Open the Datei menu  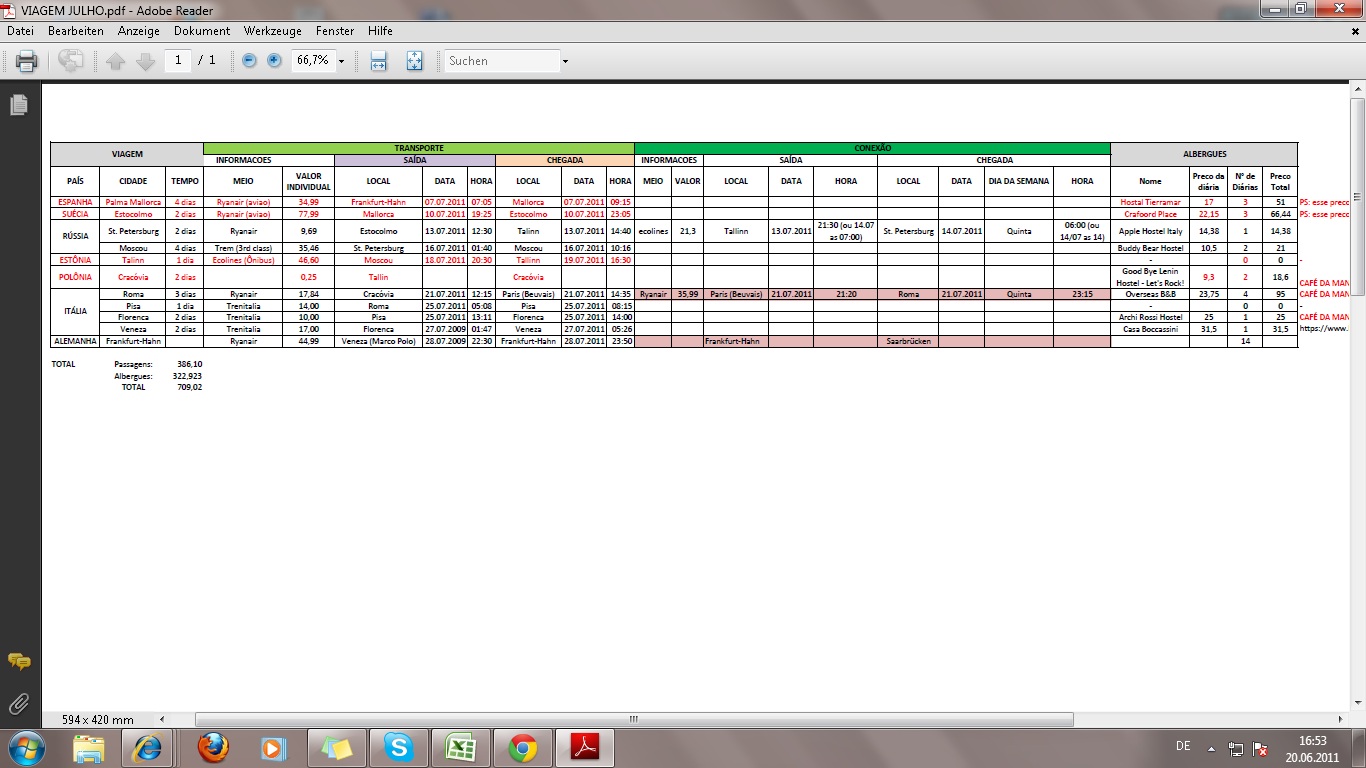pyautogui.click(x=20, y=31)
